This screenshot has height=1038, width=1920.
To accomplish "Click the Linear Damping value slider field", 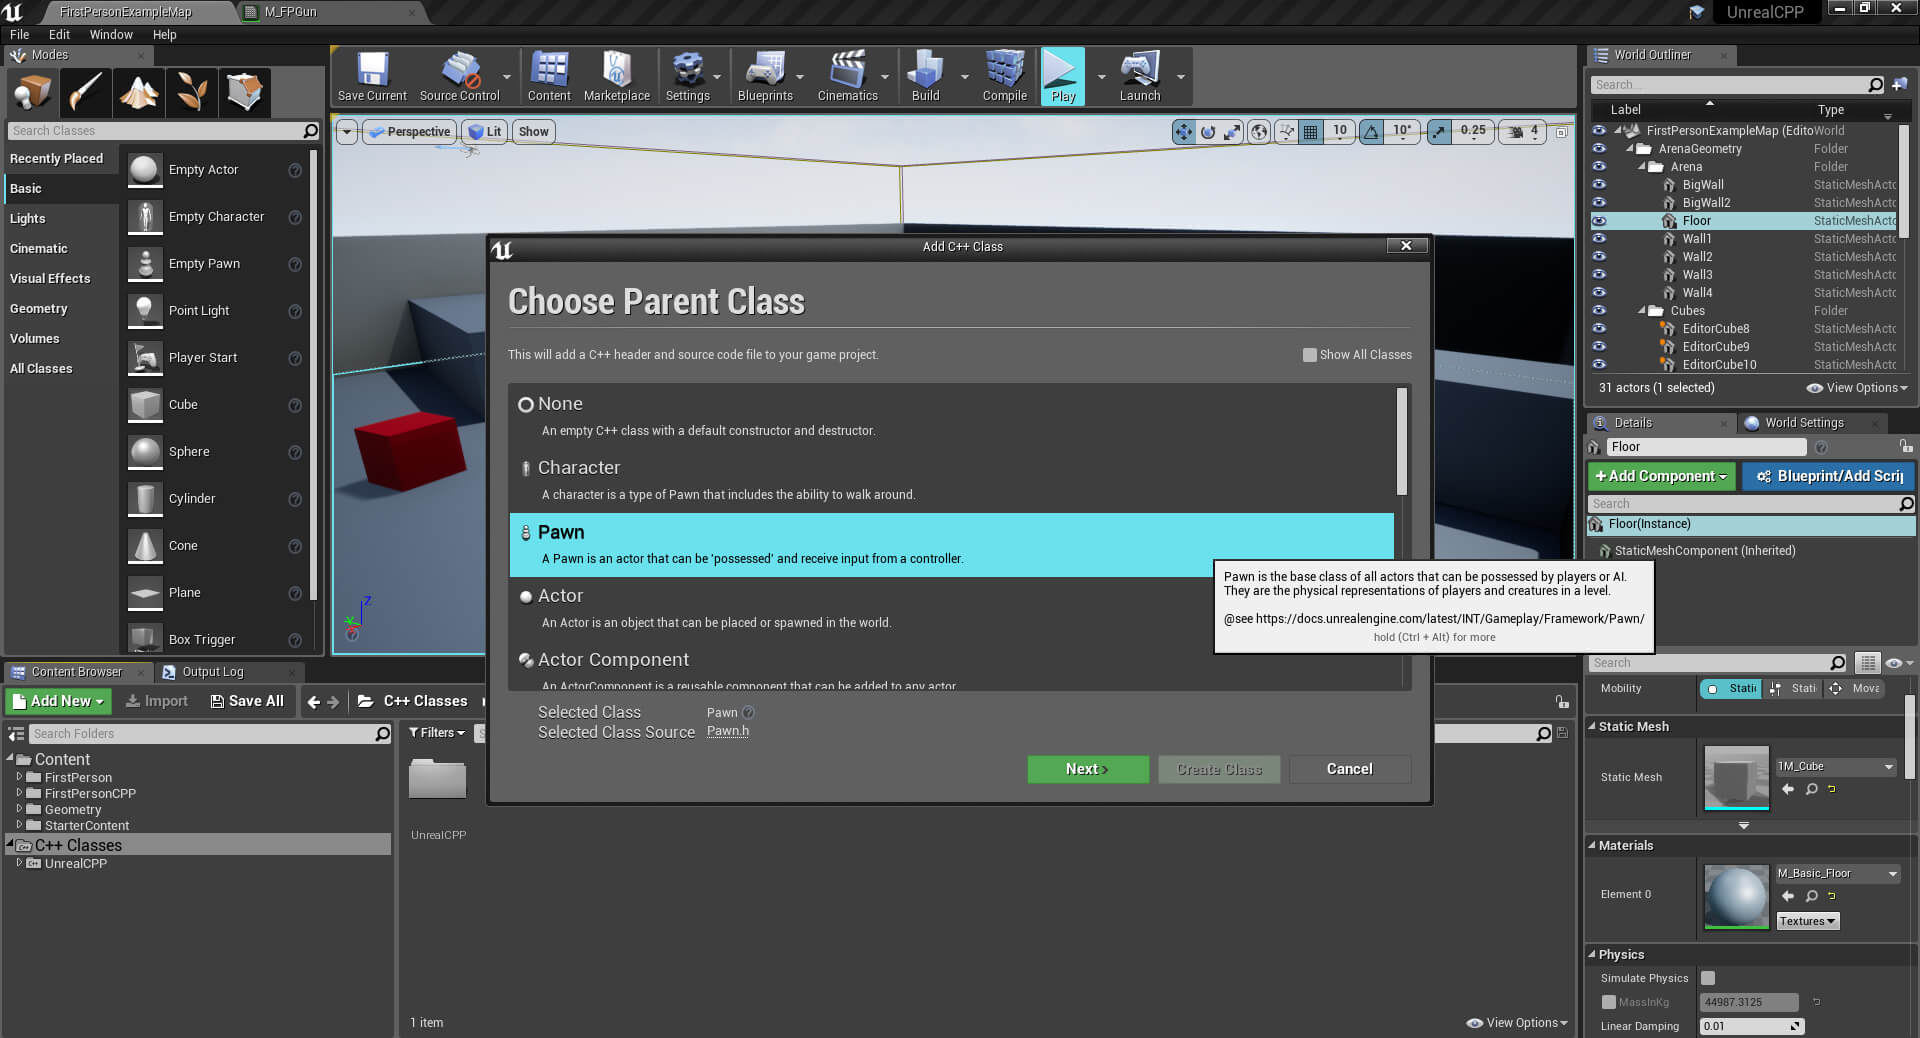I will [1750, 1026].
